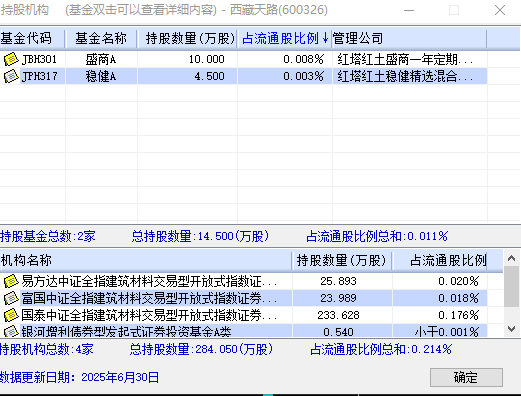Viewport: 521px width, 396px height.
Task: Click shareholding value 10.000
Action: tap(207, 59)
